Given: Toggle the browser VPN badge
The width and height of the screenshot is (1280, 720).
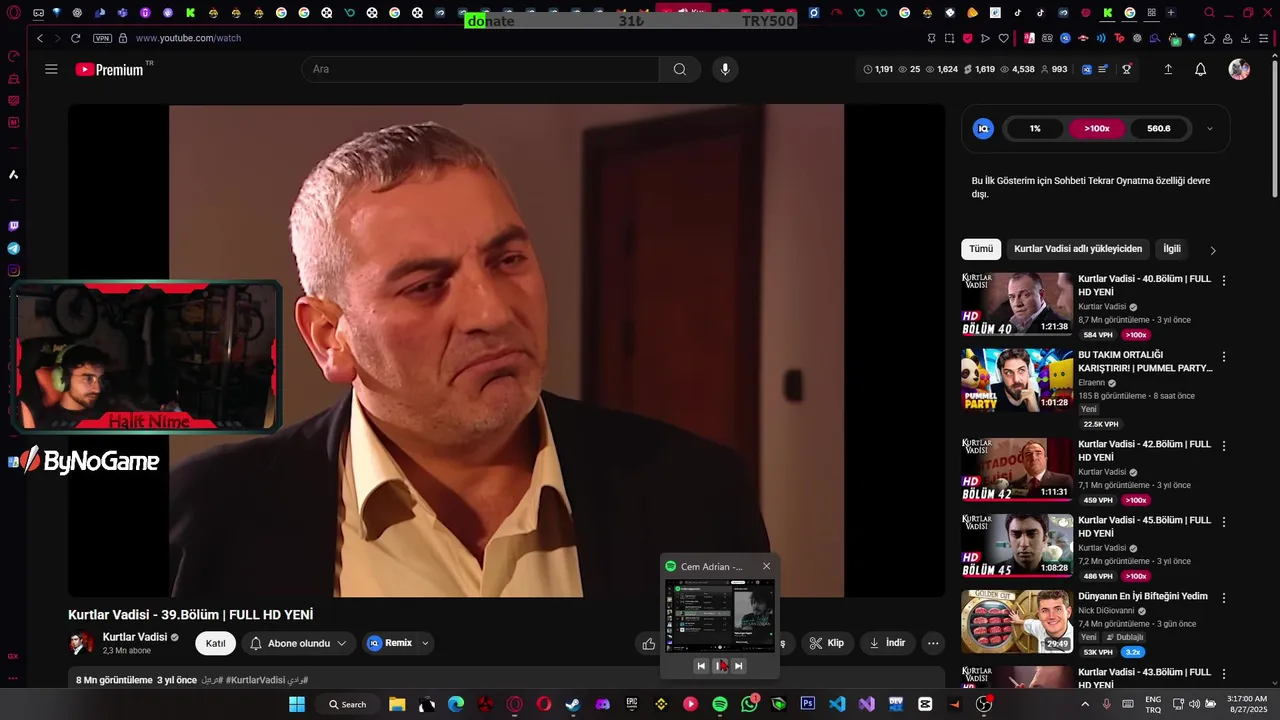Looking at the screenshot, I should tap(102, 38).
